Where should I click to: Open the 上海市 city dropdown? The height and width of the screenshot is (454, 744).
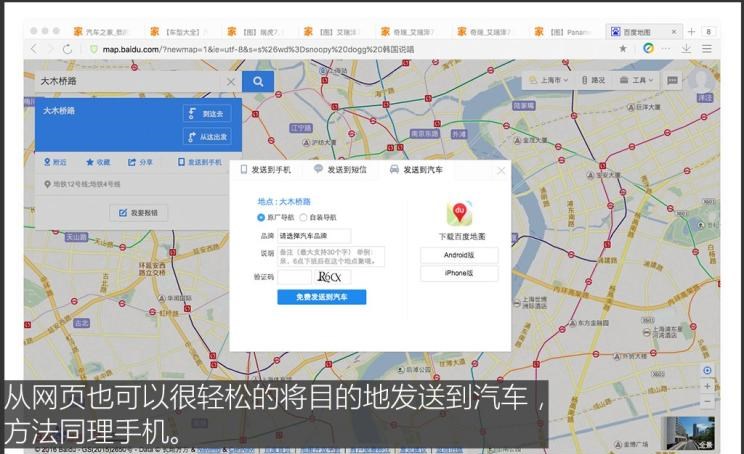coord(549,80)
